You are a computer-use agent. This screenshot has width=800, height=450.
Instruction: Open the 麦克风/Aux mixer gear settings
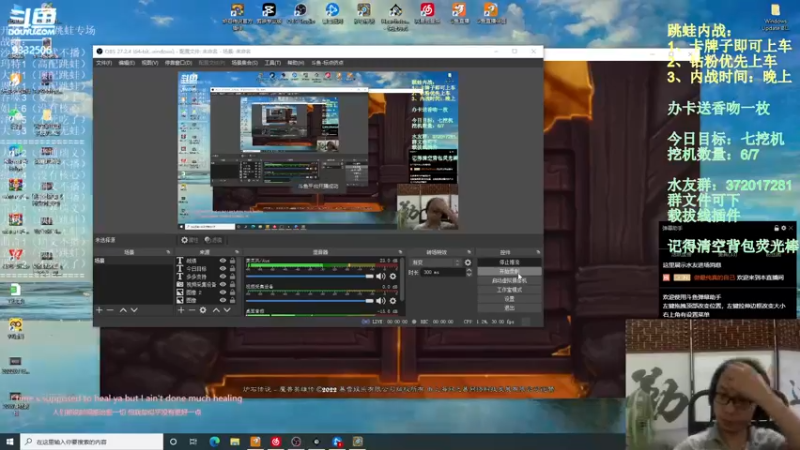click(x=393, y=276)
